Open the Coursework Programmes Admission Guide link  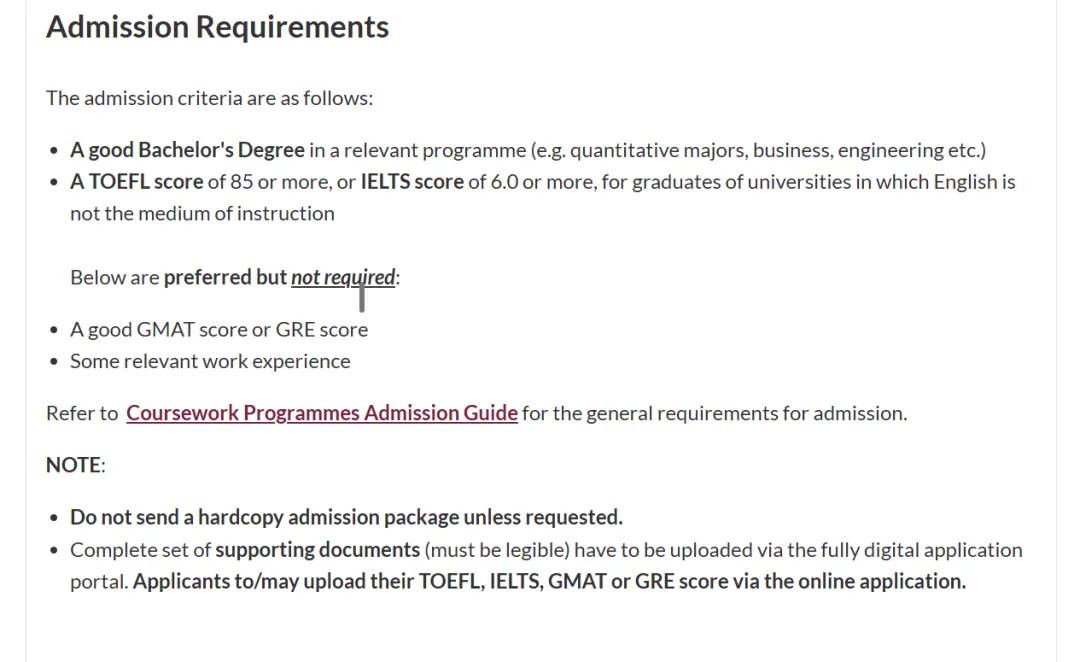point(321,413)
